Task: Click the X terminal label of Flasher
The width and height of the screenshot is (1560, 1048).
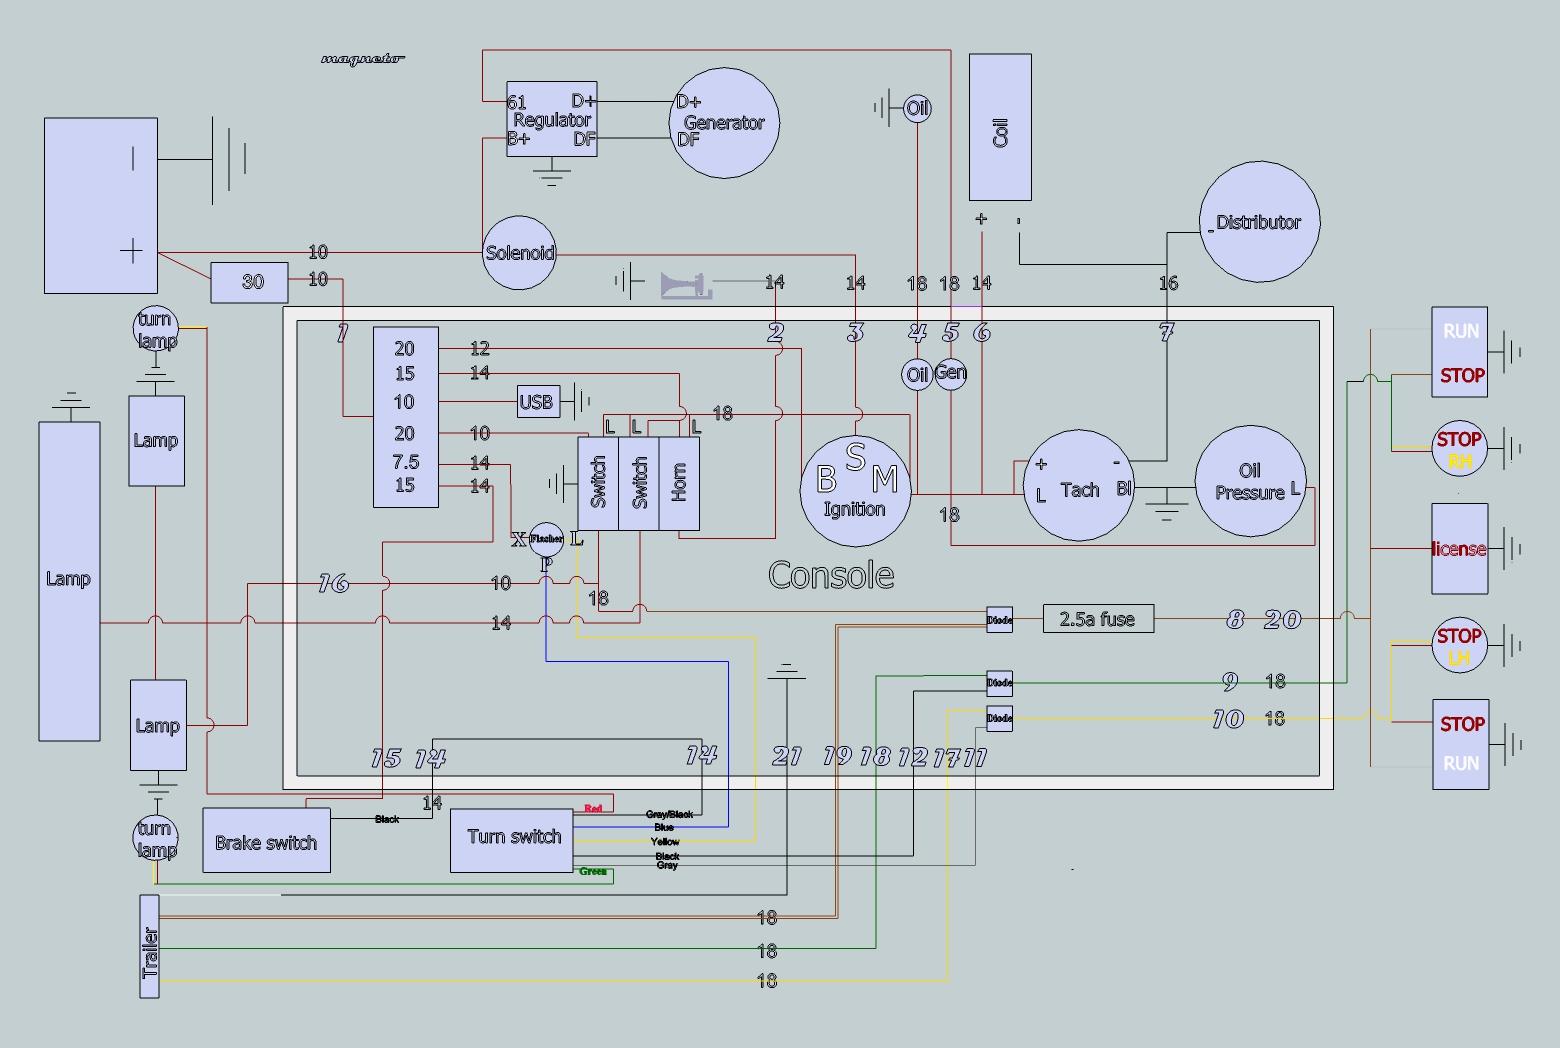Action: tap(518, 540)
